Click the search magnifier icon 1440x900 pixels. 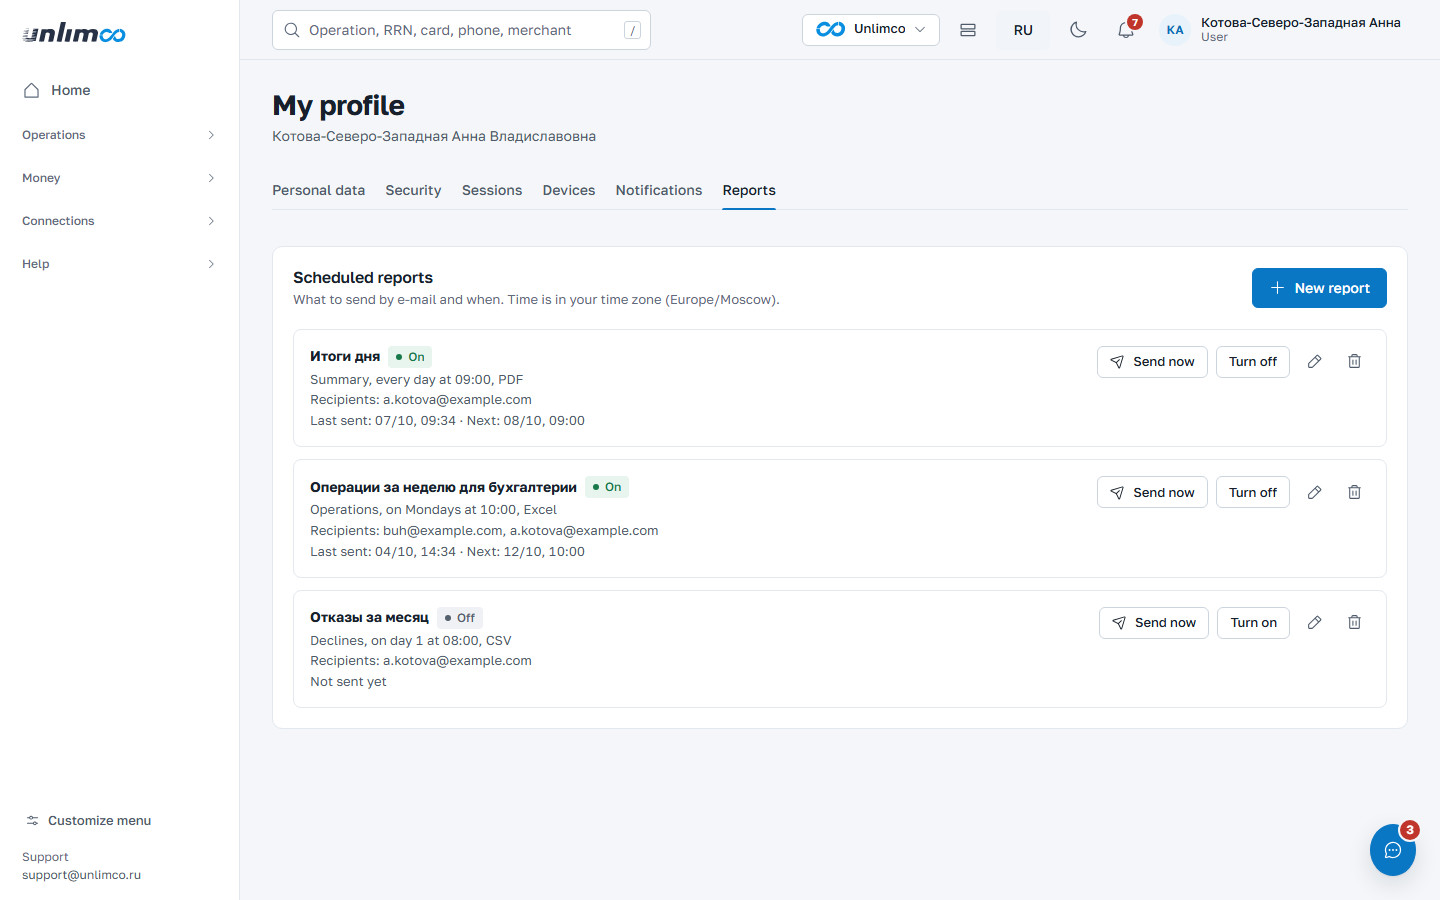[292, 30]
